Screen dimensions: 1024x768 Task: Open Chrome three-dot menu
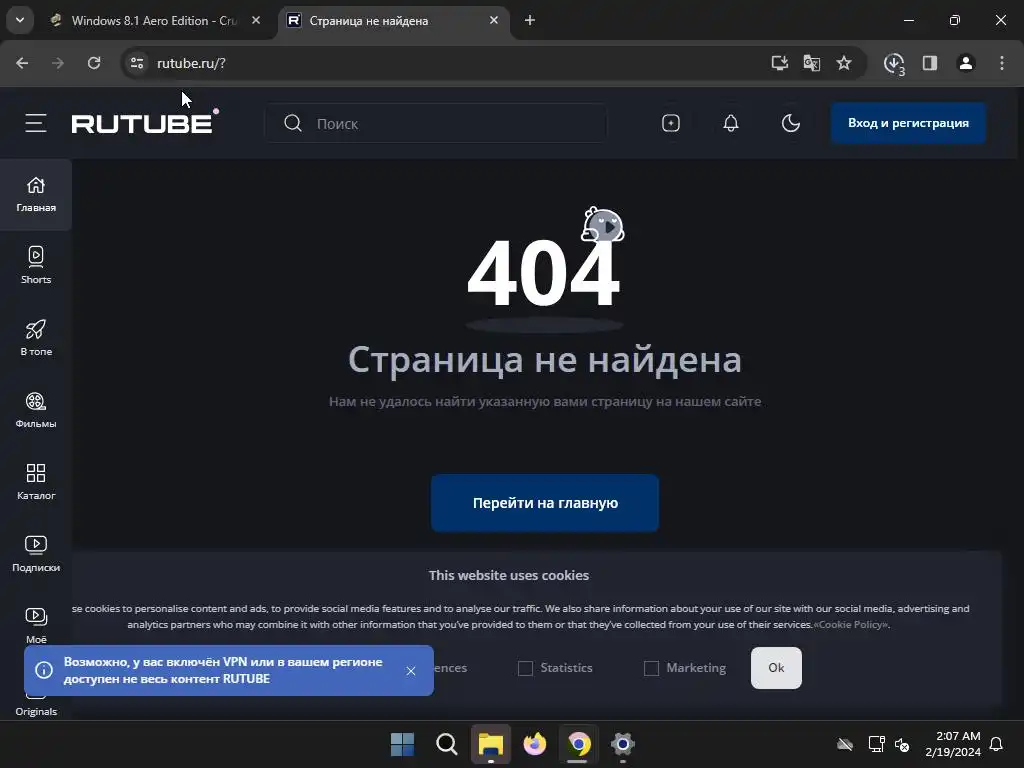[1002, 63]
